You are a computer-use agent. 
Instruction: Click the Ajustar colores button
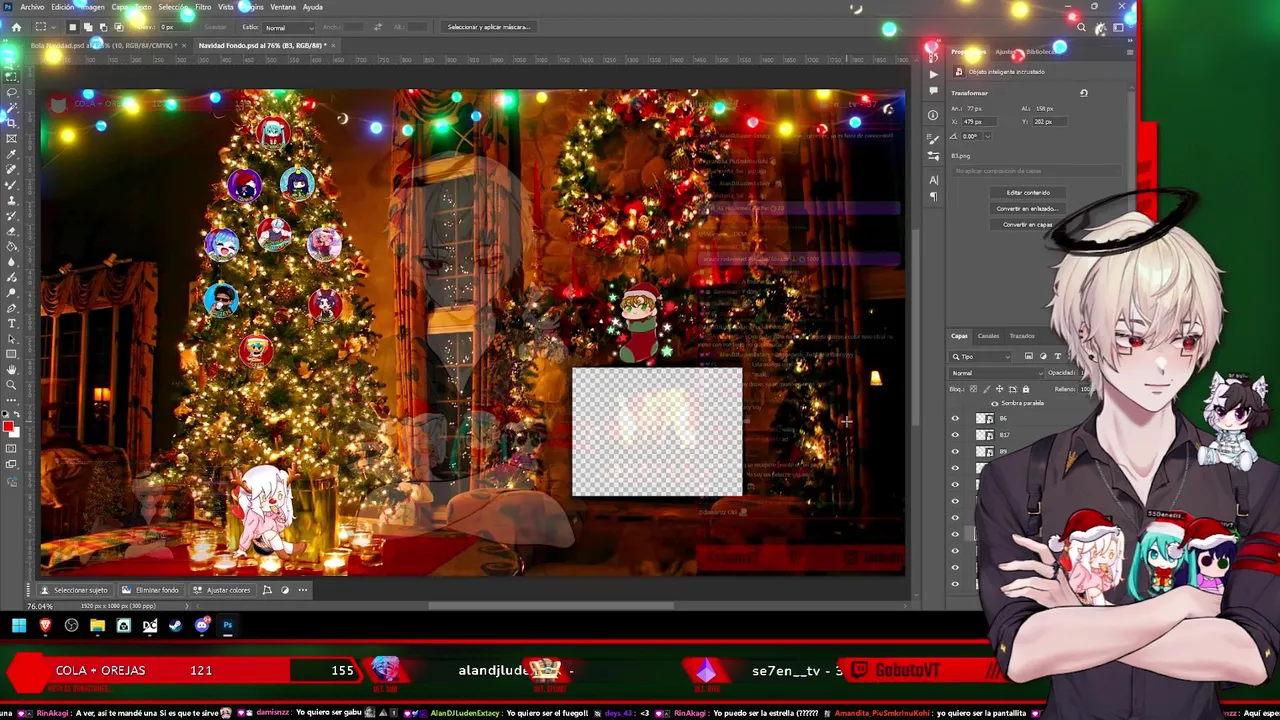[x=222, y=590]
